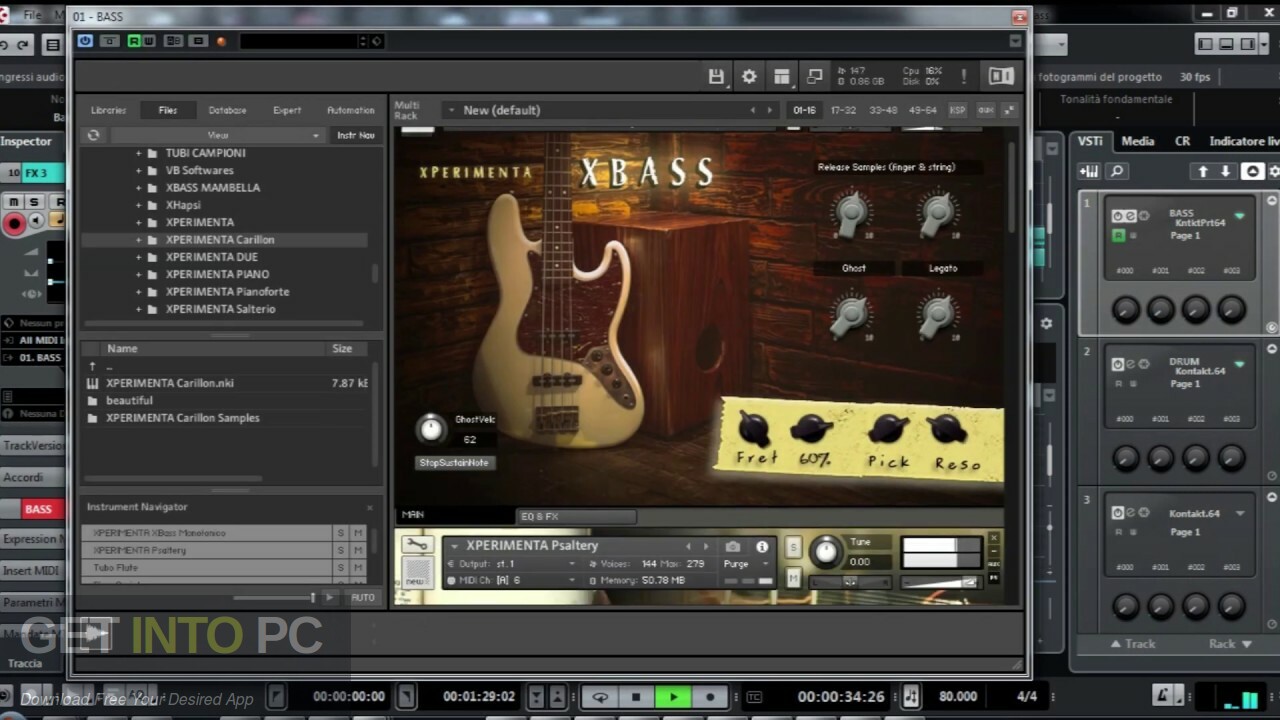Toggle the green R read automation button

tap(133, 41)
